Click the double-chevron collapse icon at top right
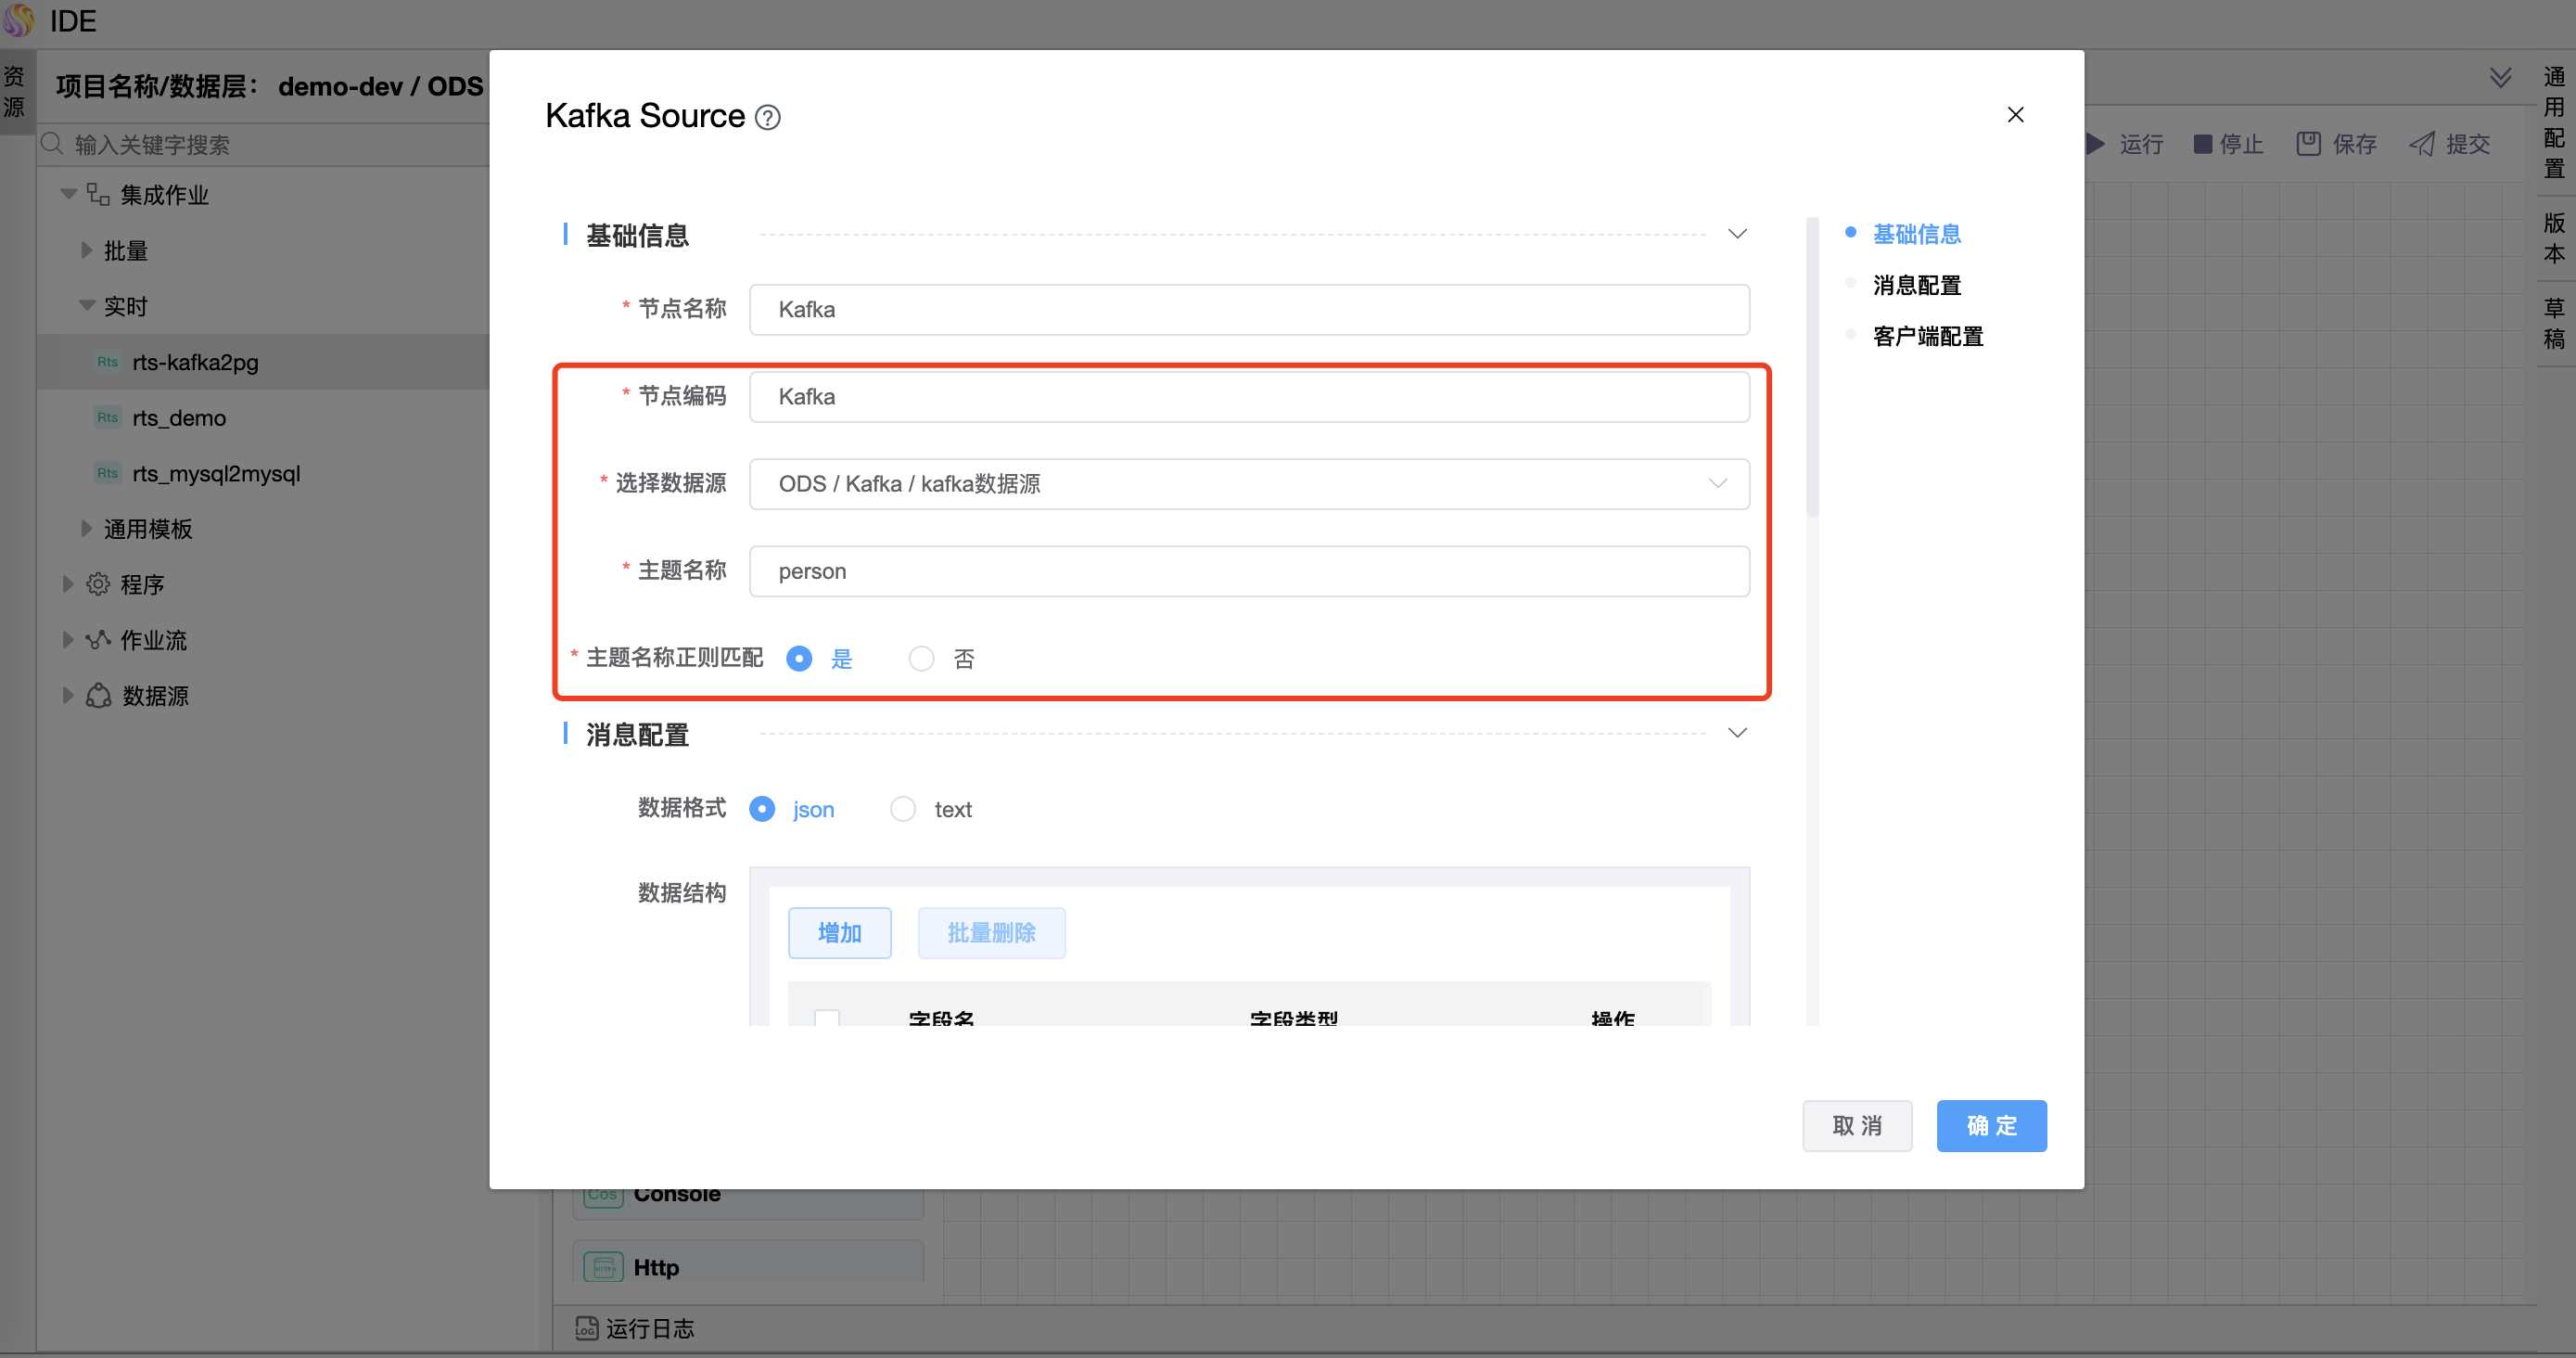The image size is (2576, 1358). [x=2500, y=78]
